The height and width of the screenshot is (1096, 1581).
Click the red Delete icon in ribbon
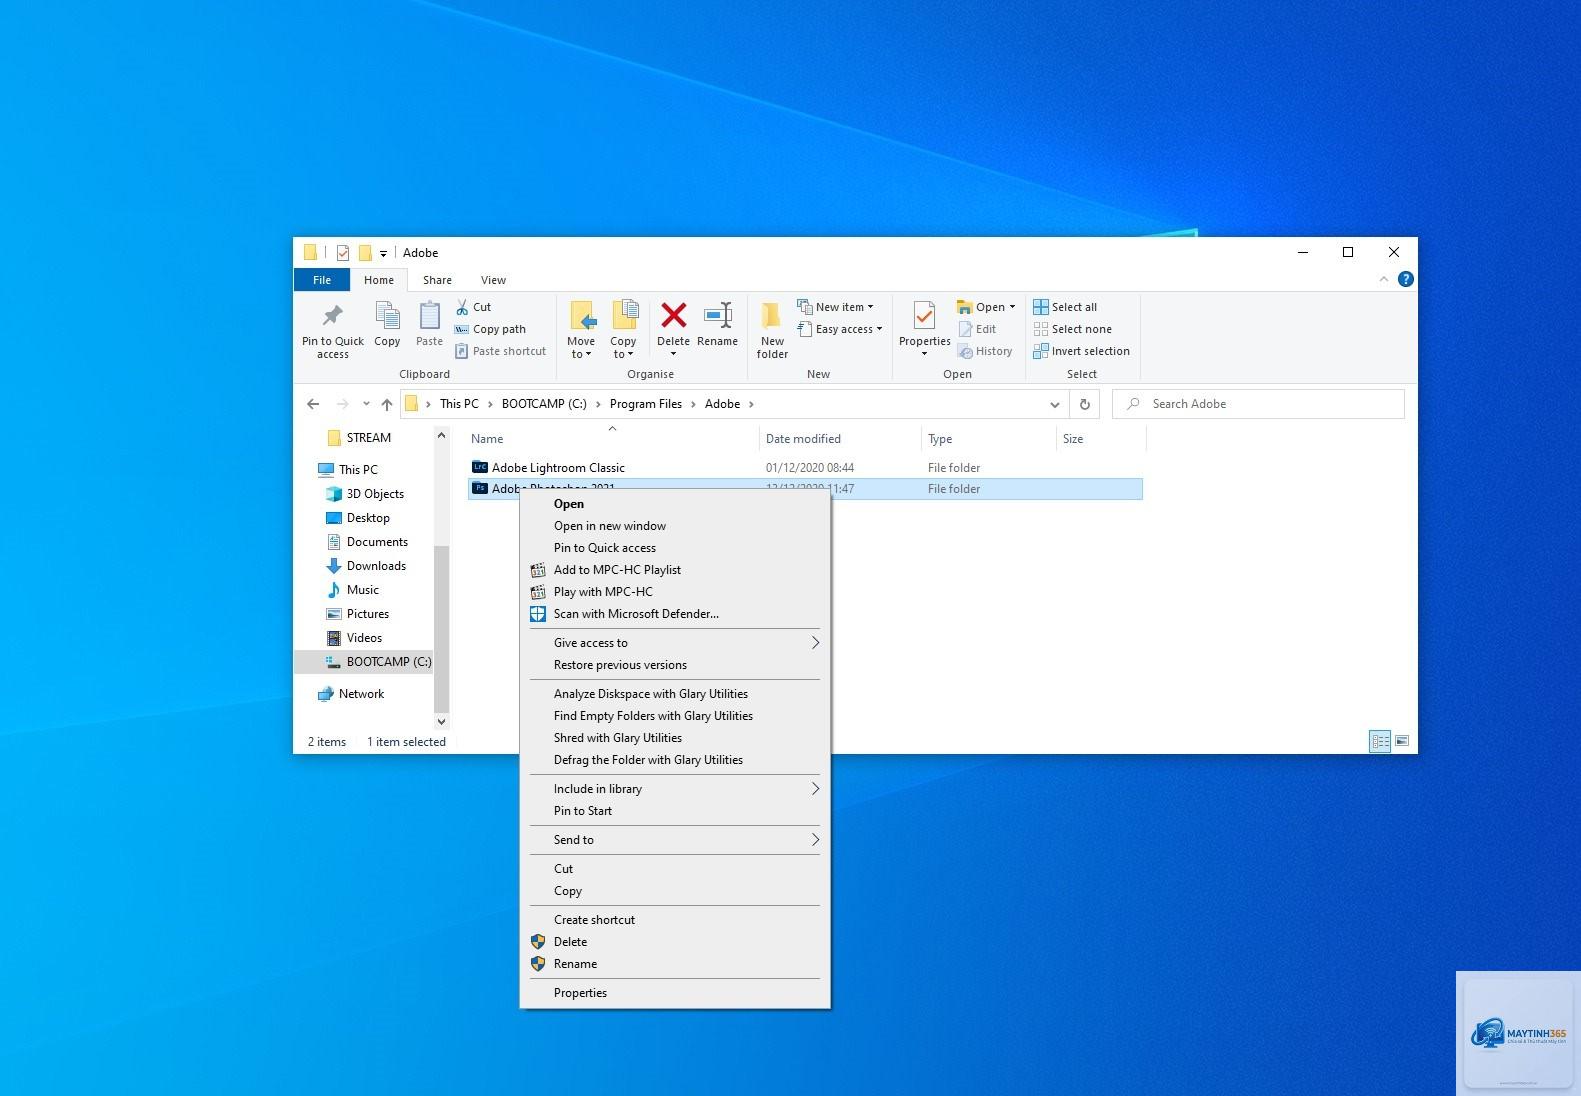[x=673, y=316]
